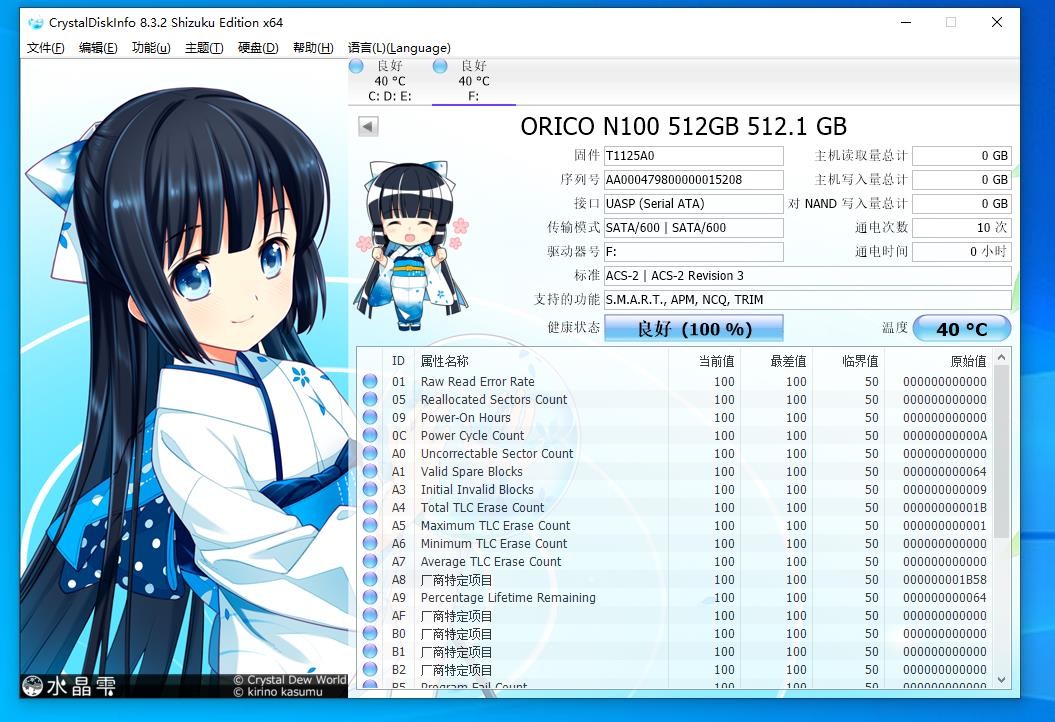The height and width of the screenshot is (722, 1055).
Task: Click the SMART list vertical scrollbar thumb
Action: (x=1001, y=452)
